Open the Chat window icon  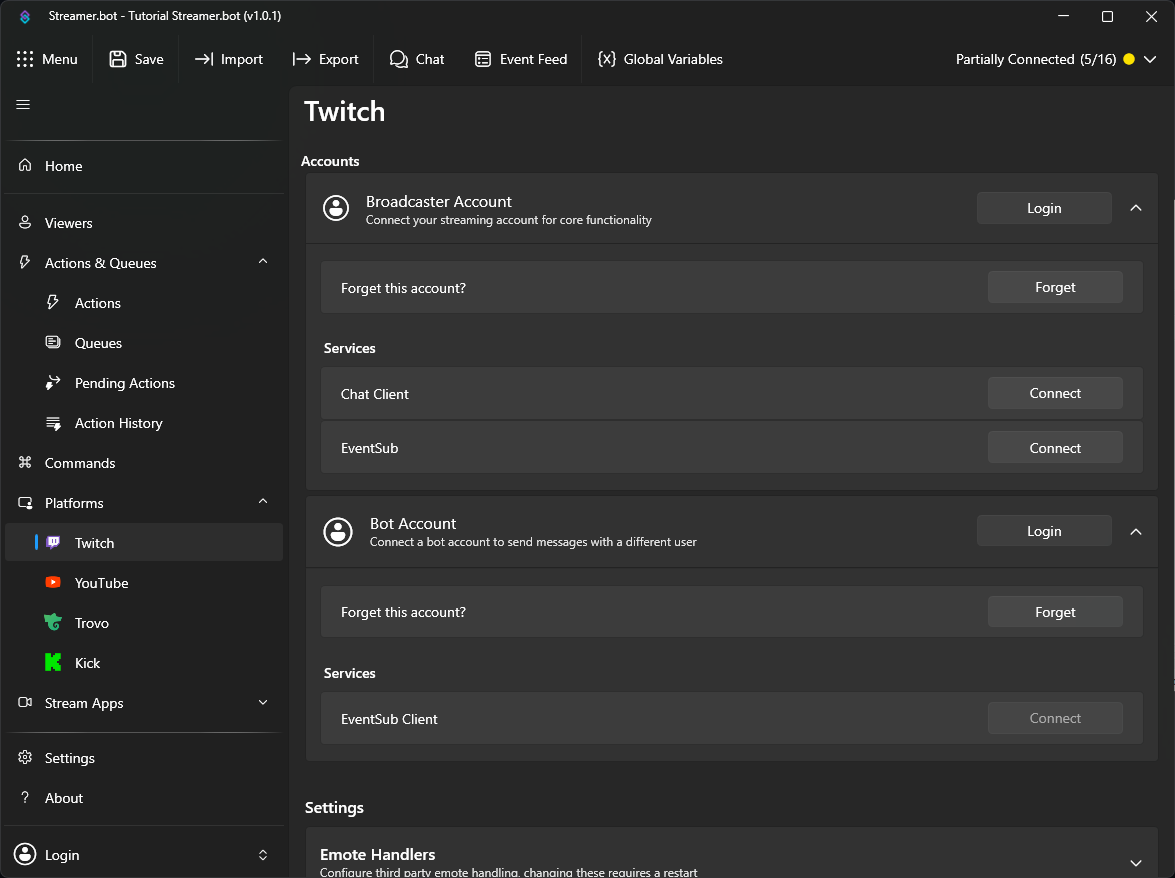click(x=399, y=59)
